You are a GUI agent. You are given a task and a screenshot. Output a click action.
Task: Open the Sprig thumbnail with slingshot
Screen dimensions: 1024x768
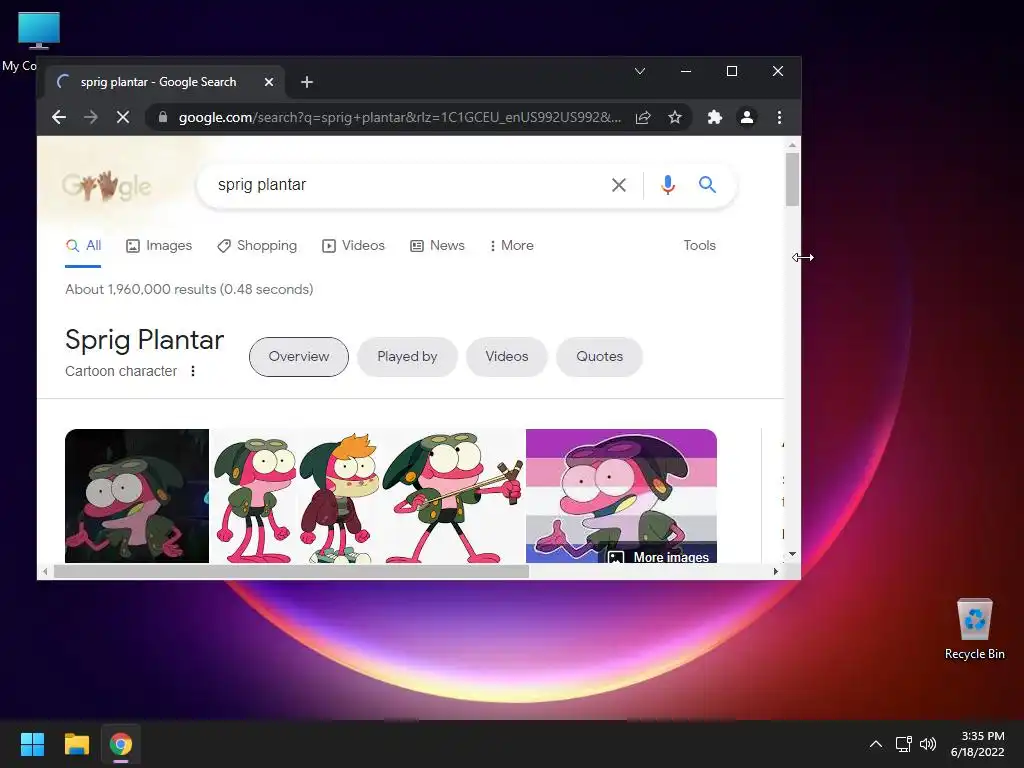click(453, 496)
